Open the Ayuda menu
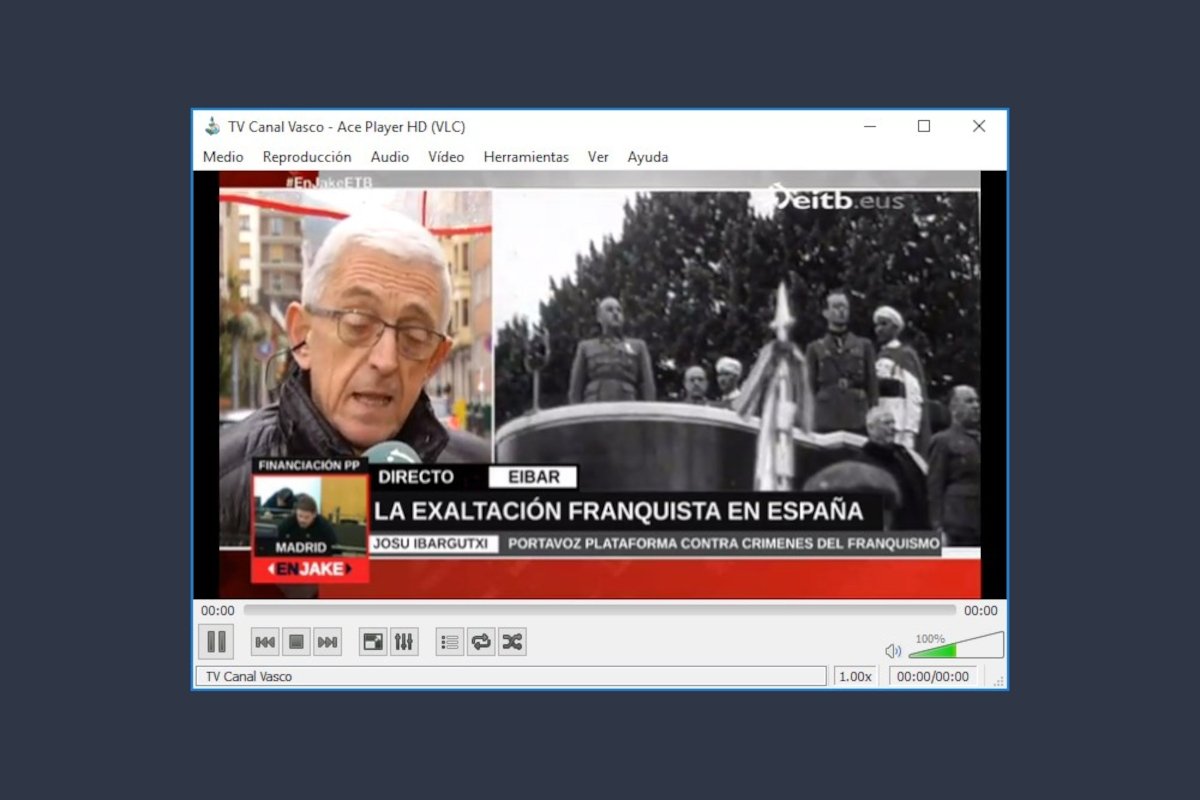Image resolution: width=1200 pixels, height=800 pixels. pos(648,157)
